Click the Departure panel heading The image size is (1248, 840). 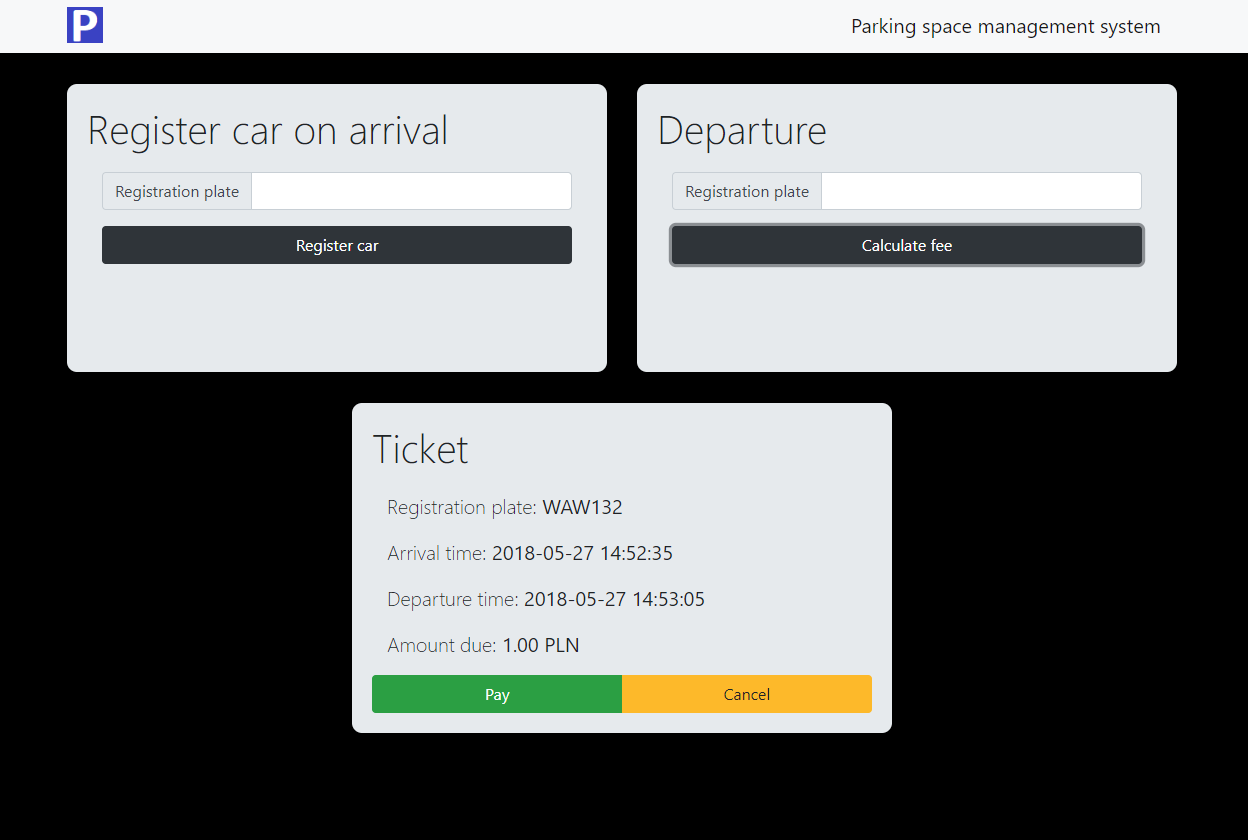coord(742,131)
